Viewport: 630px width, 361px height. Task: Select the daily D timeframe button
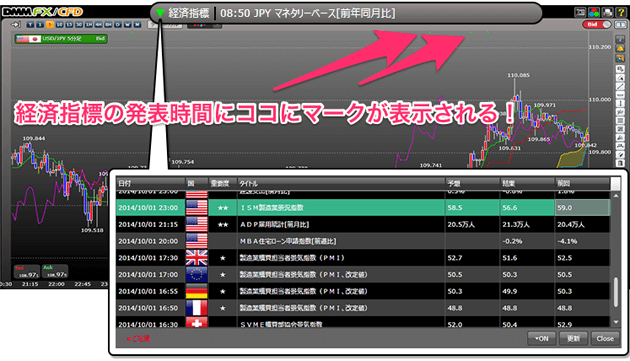pyautogui.click(x=118, y=25)
